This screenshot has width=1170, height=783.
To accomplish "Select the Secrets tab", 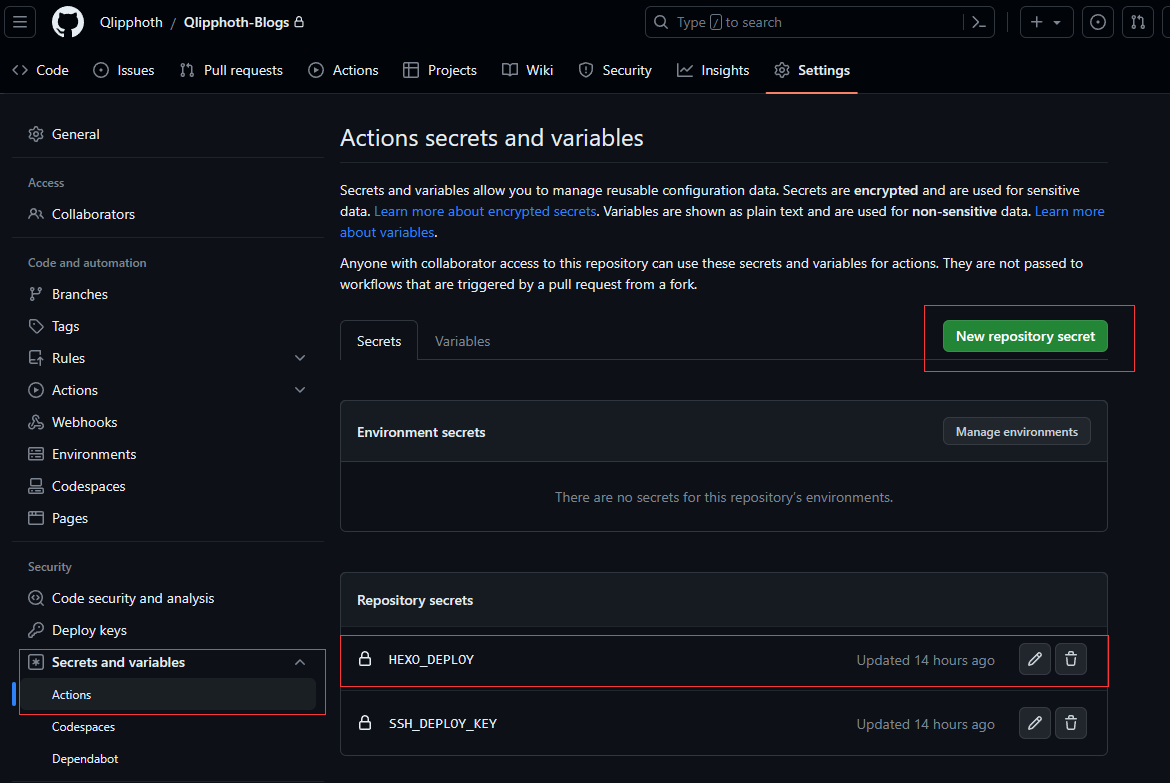I will click(x=379, y=341).
